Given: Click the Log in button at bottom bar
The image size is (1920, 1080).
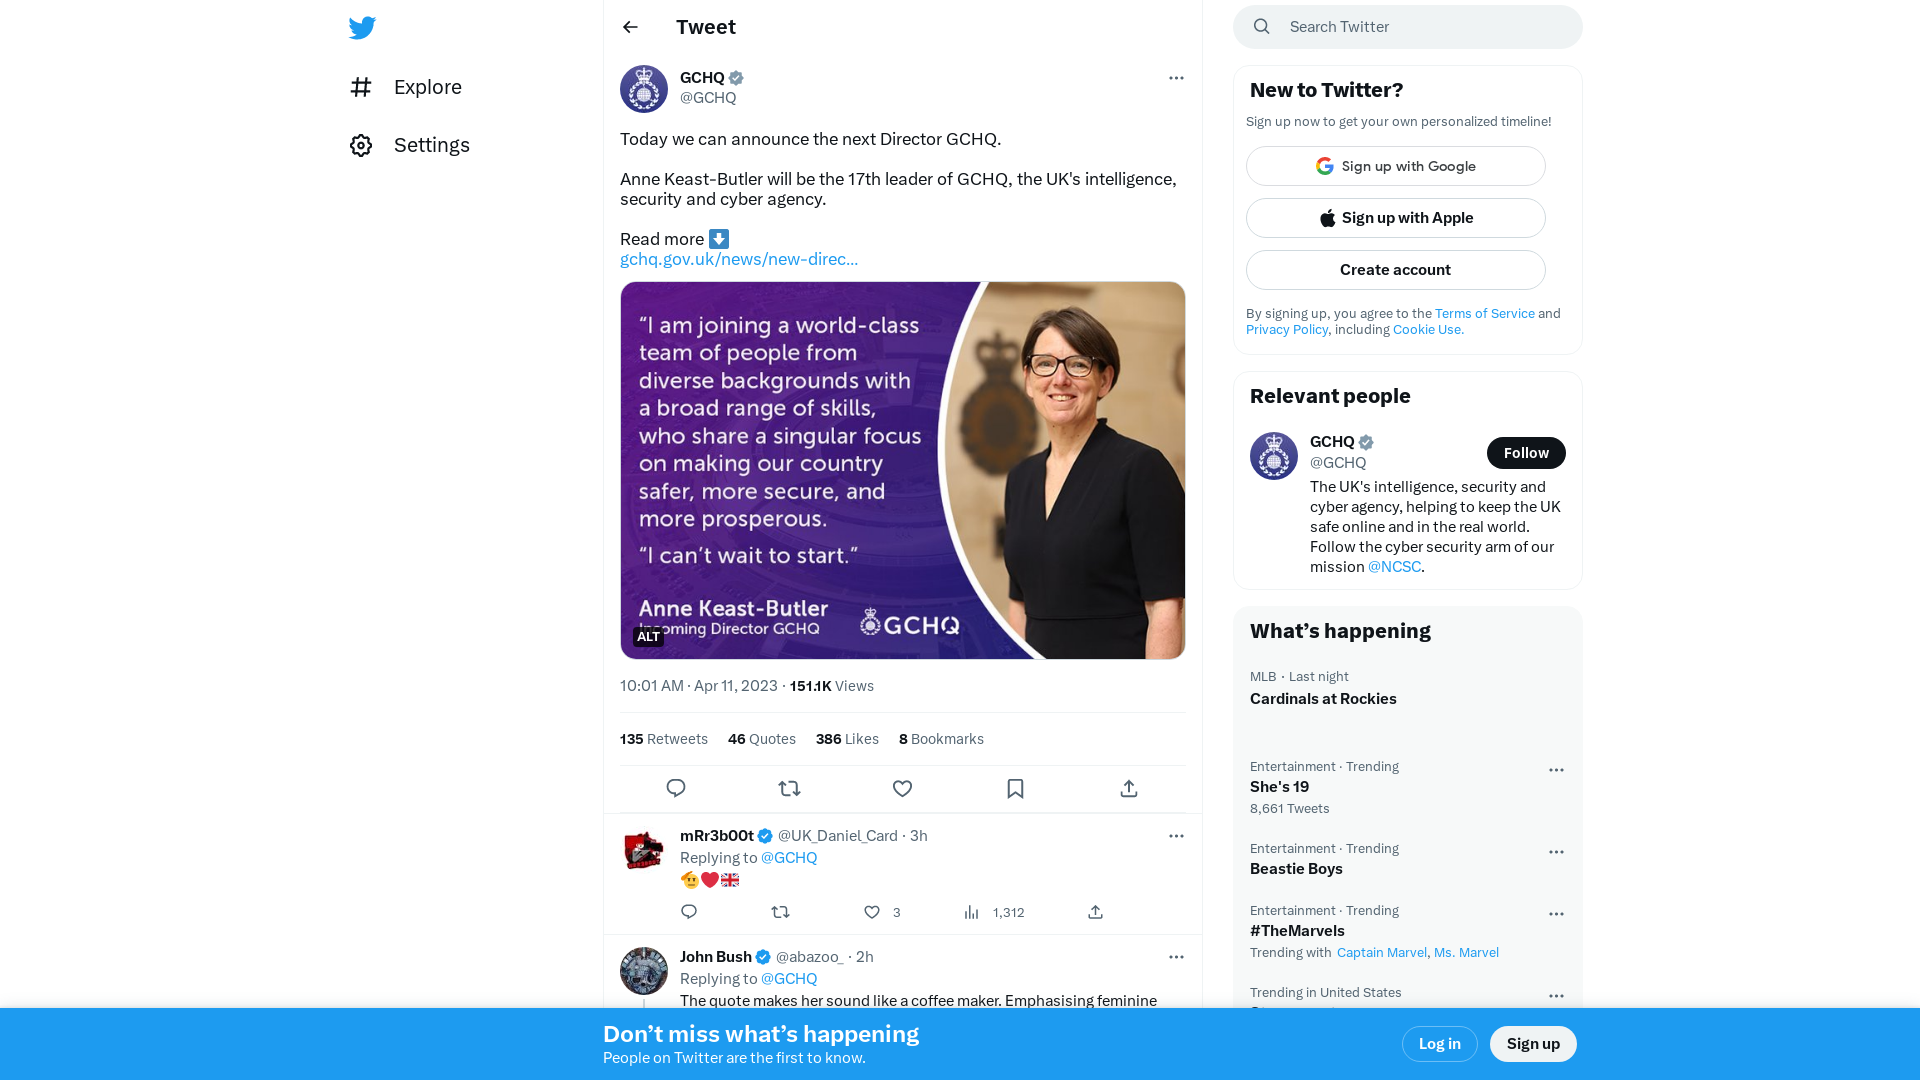Looking at the screenshot, I should tap(1439, 1043).
